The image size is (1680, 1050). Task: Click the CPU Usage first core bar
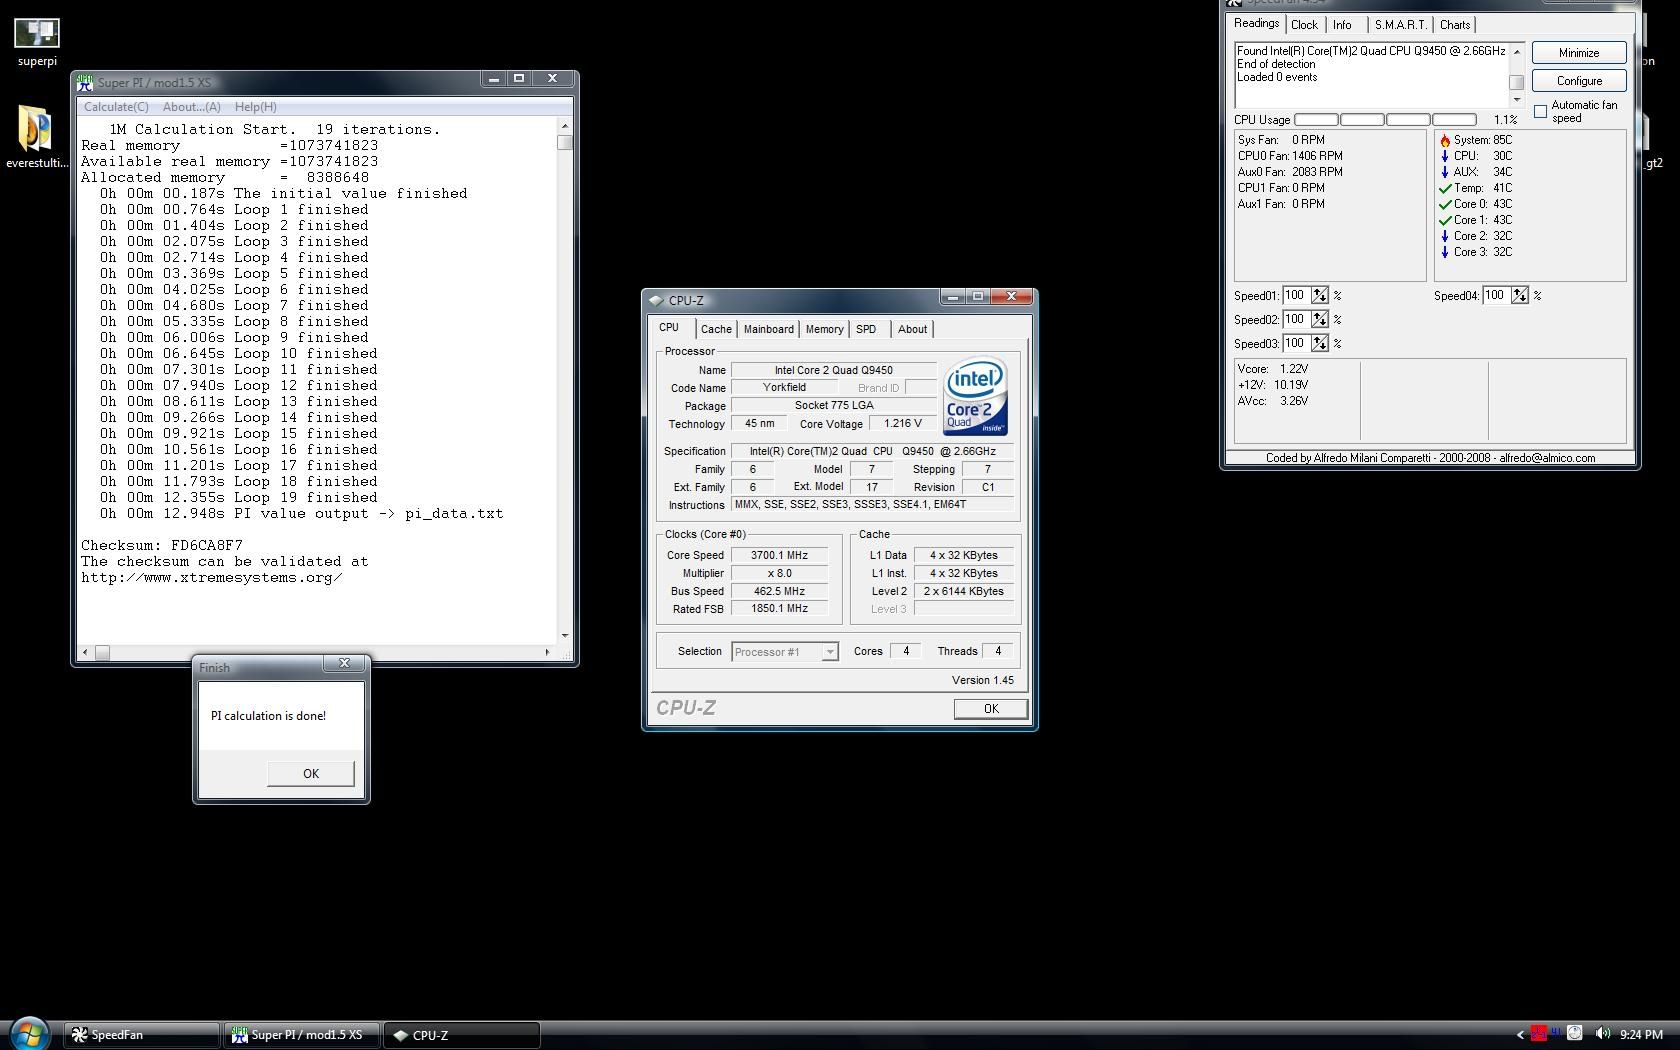[x=1316, y=120]
